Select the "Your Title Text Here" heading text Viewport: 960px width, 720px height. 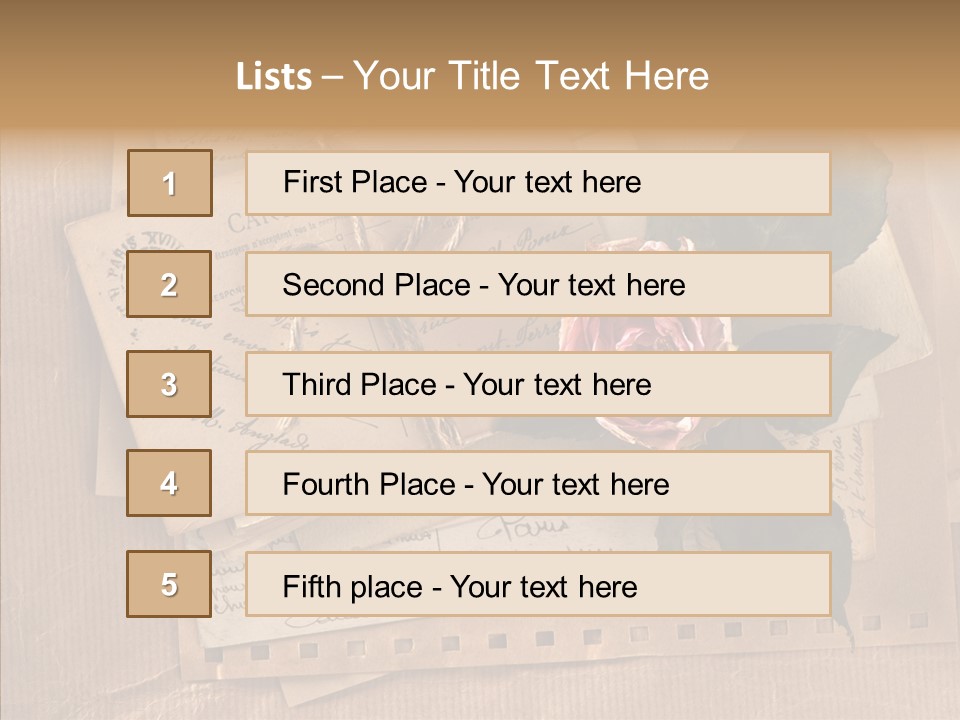(531, 76)
